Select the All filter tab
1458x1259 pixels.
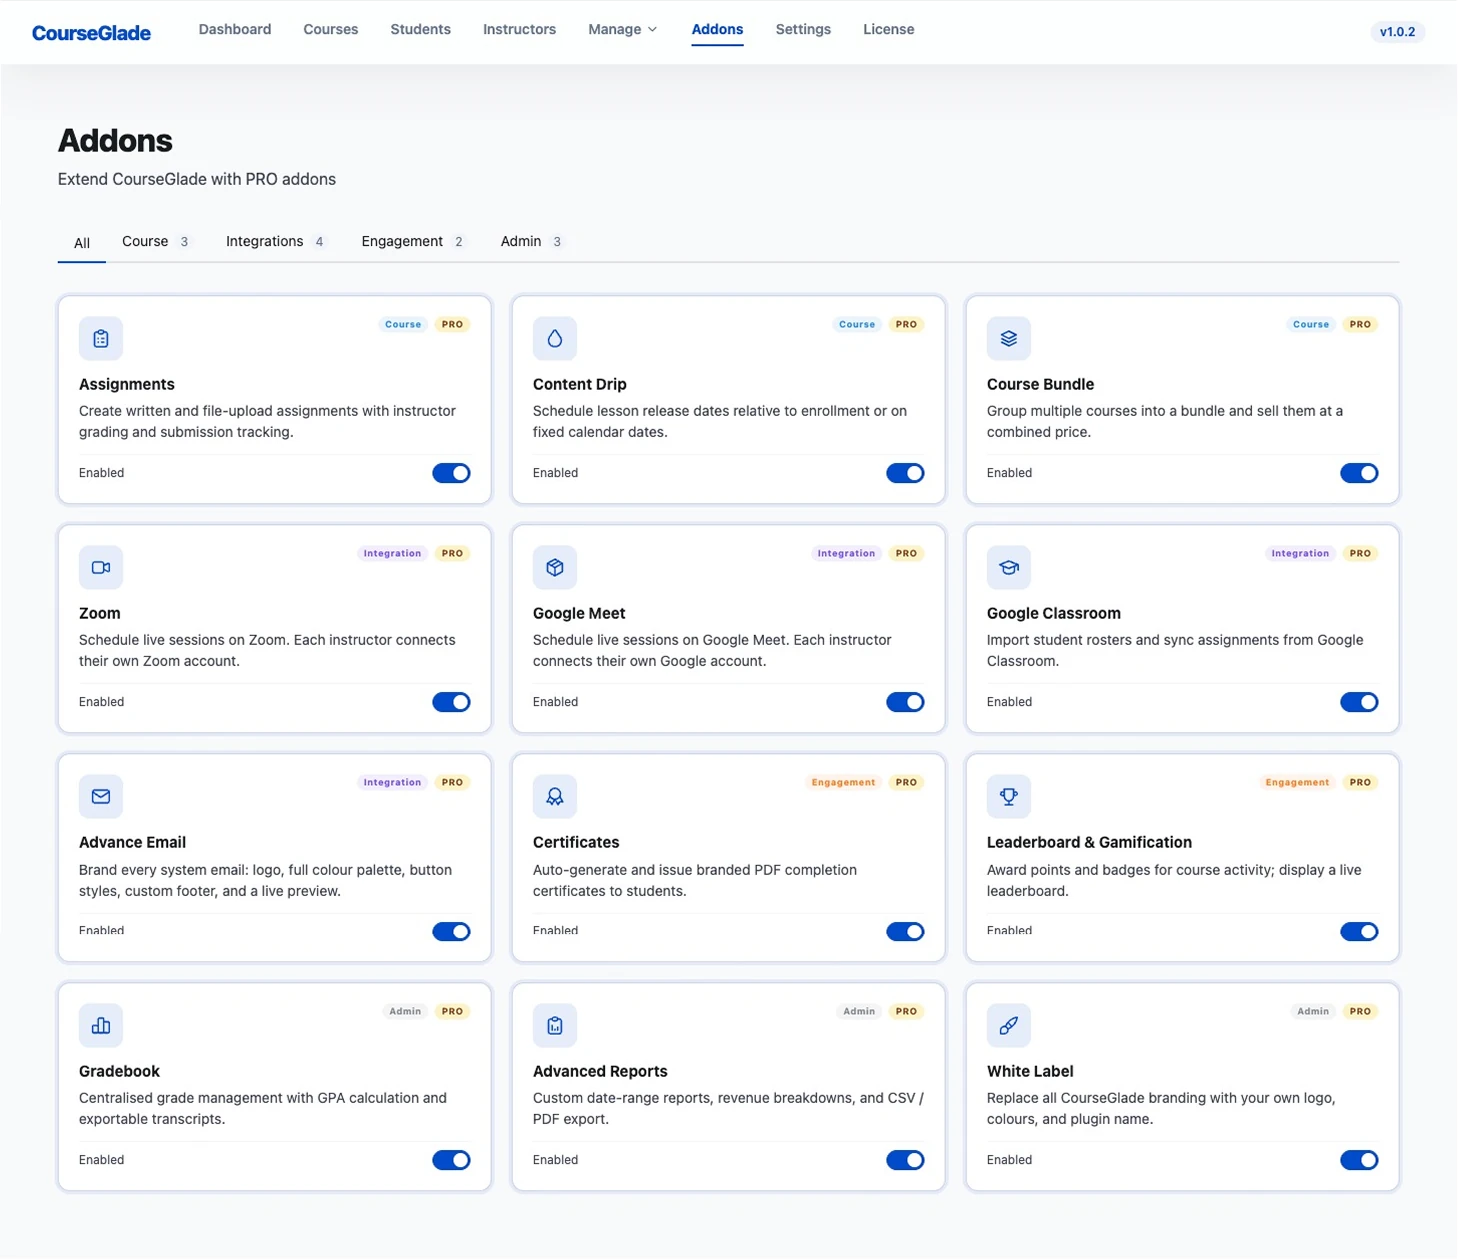click(82, 242)
